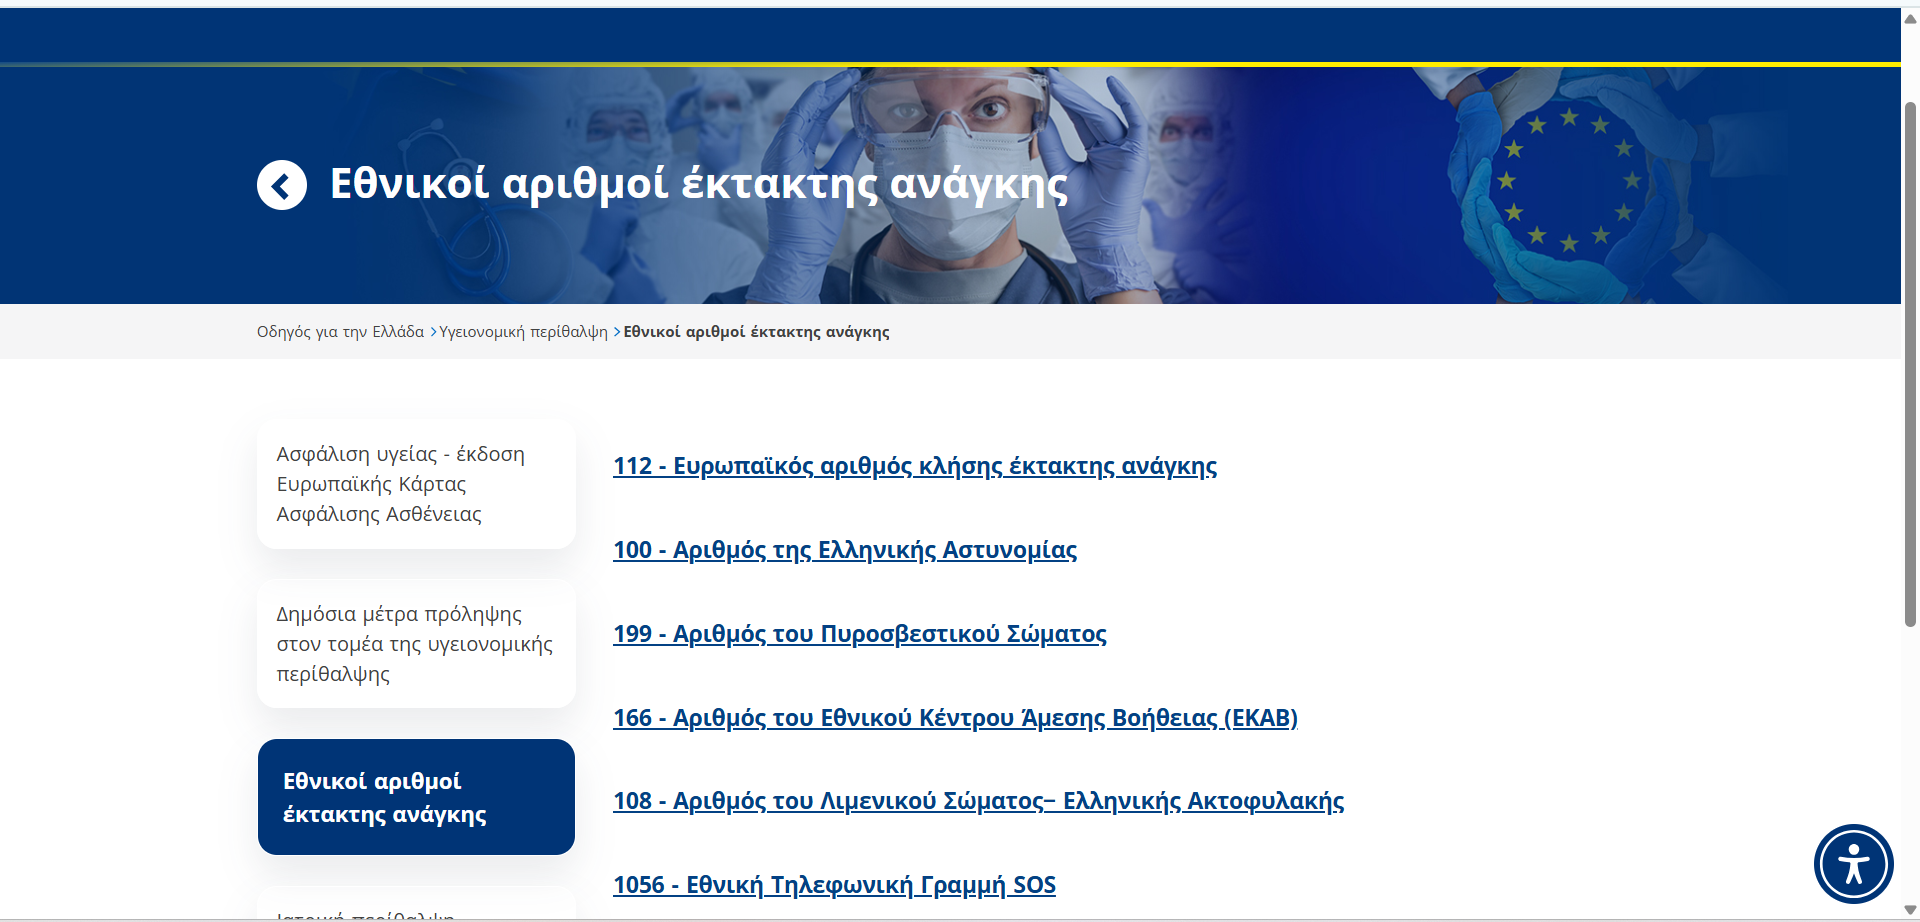Click the back arrow circle icon
The height and width of the screenshot is (922, 1920).
pyautogui.click(x=281, y=185)
